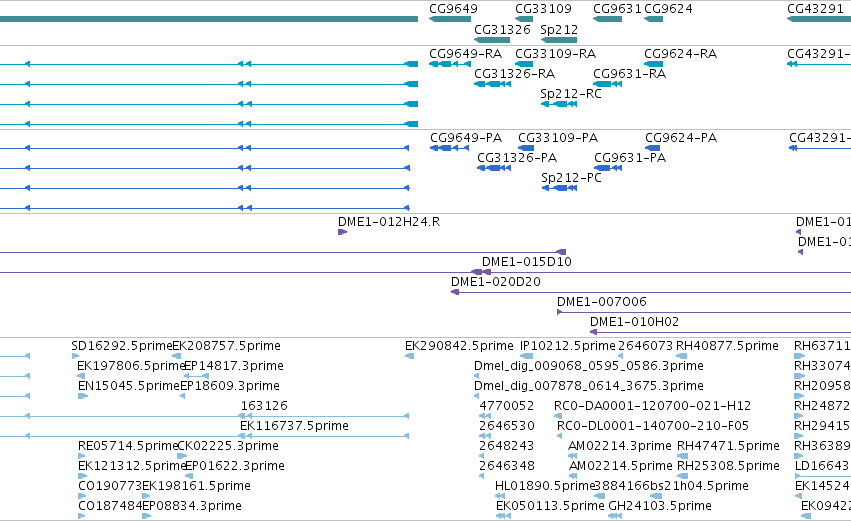This screenshot has height=521, width=851.
Task: Click the 4770052 EST label
Action: pos(506,406)
